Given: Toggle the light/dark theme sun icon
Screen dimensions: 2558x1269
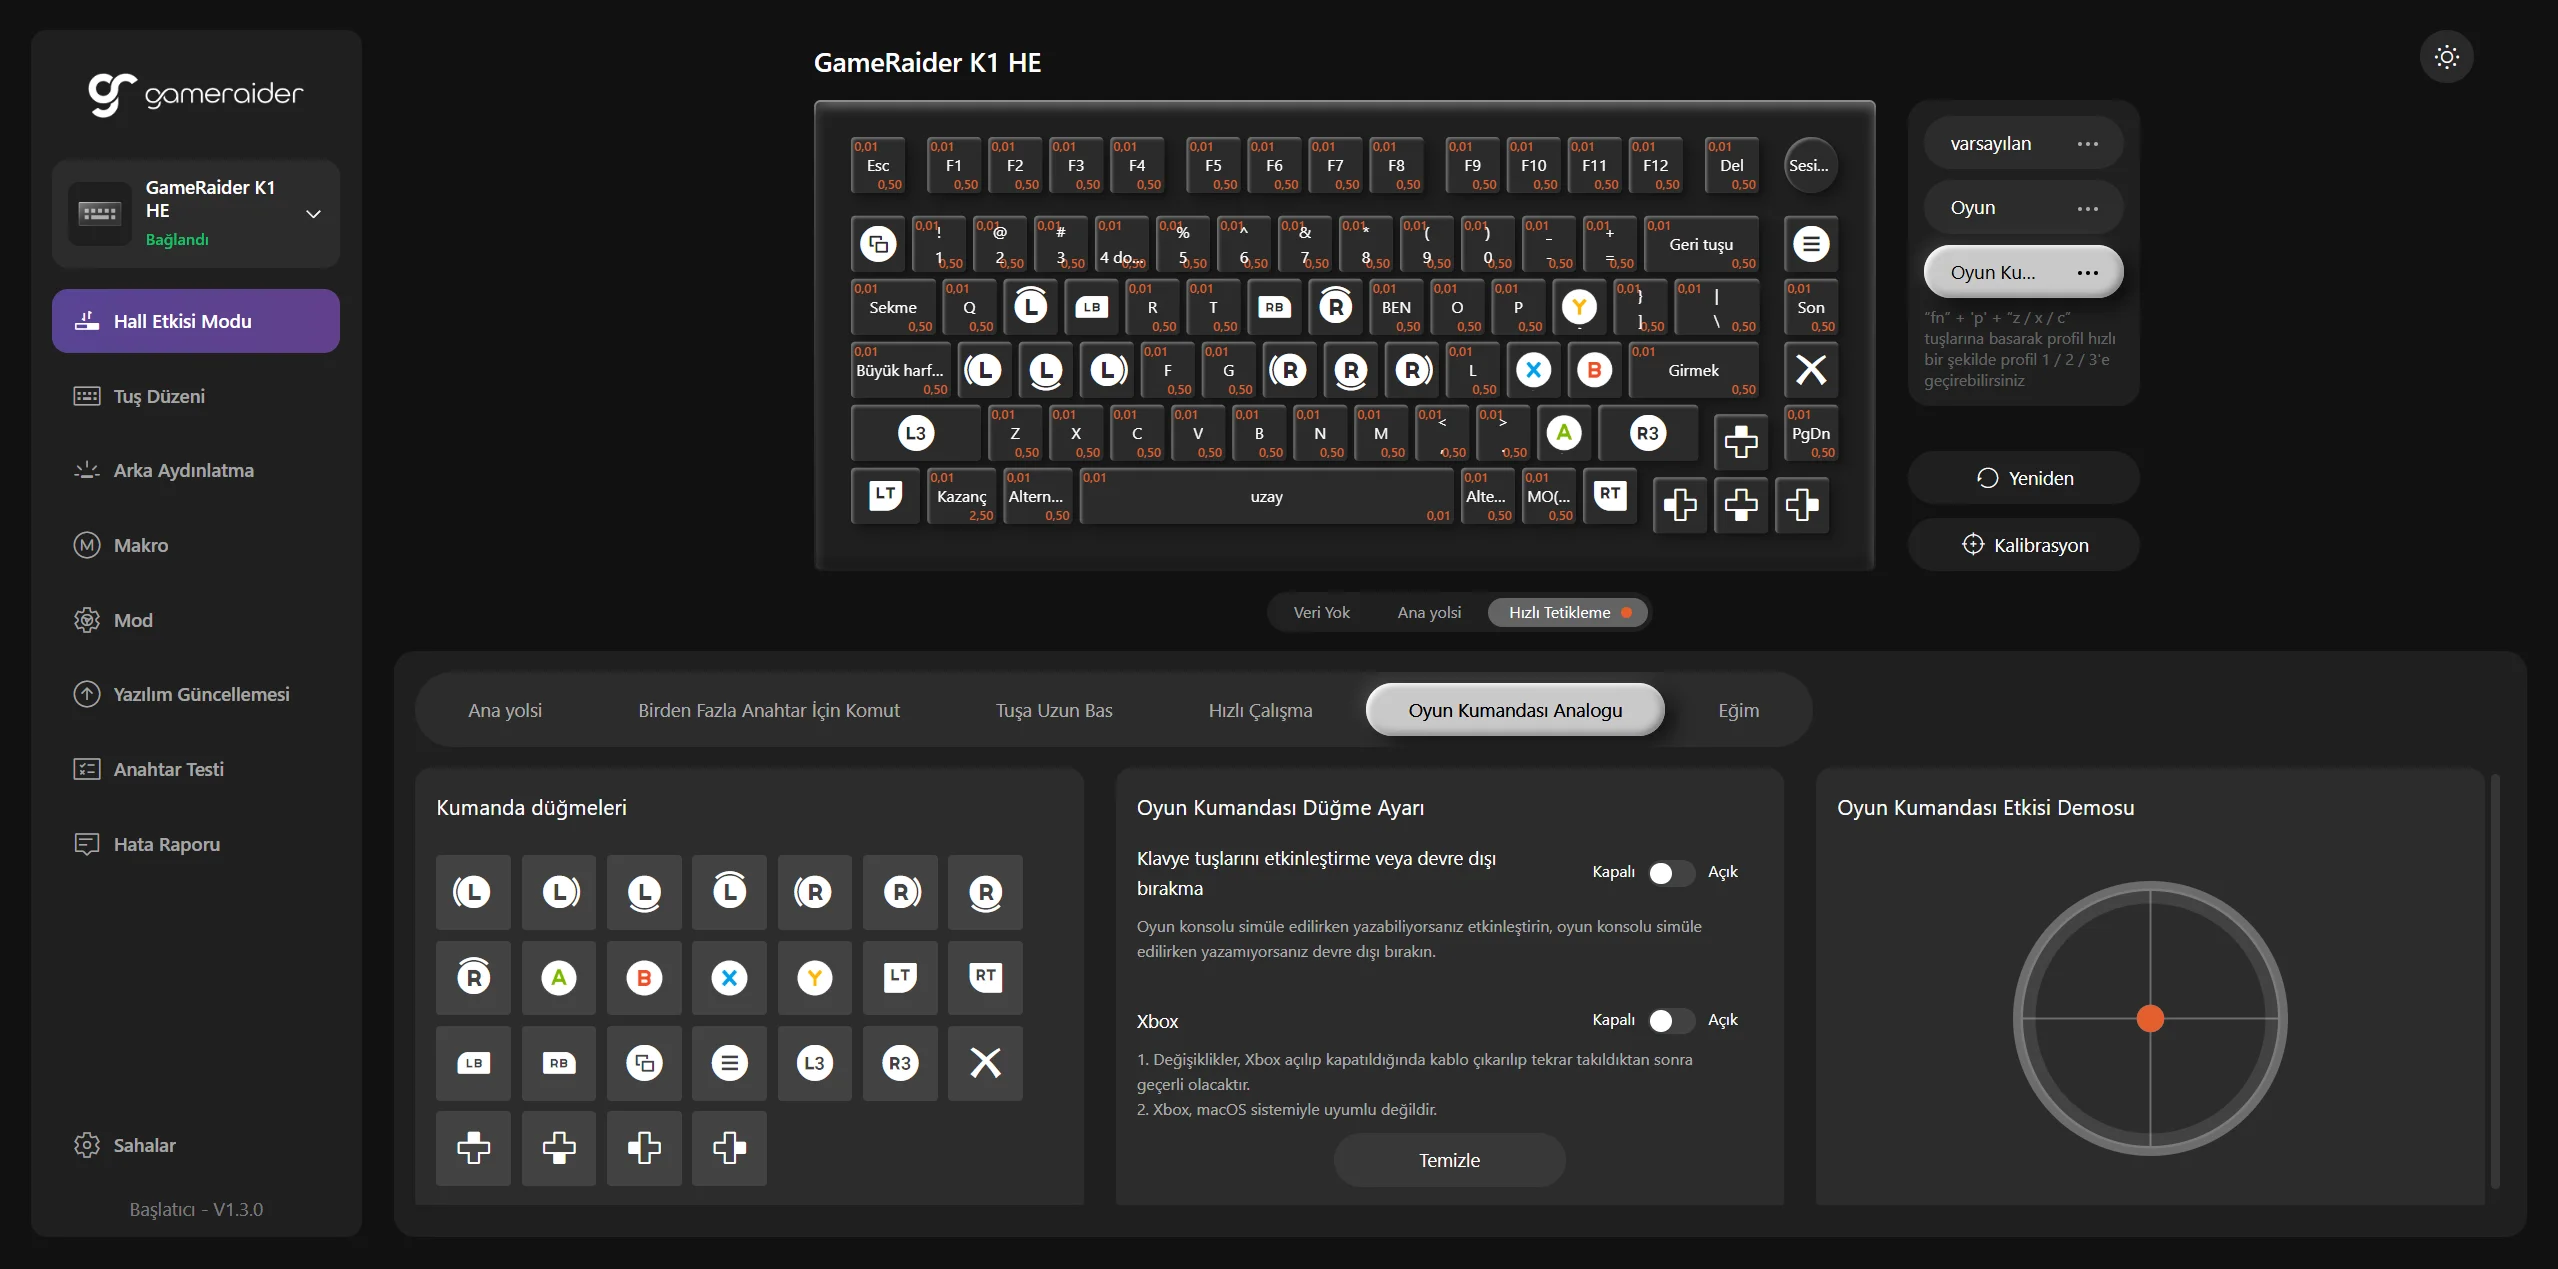Looking at the screenshot, I should (x=2446, y=57).
